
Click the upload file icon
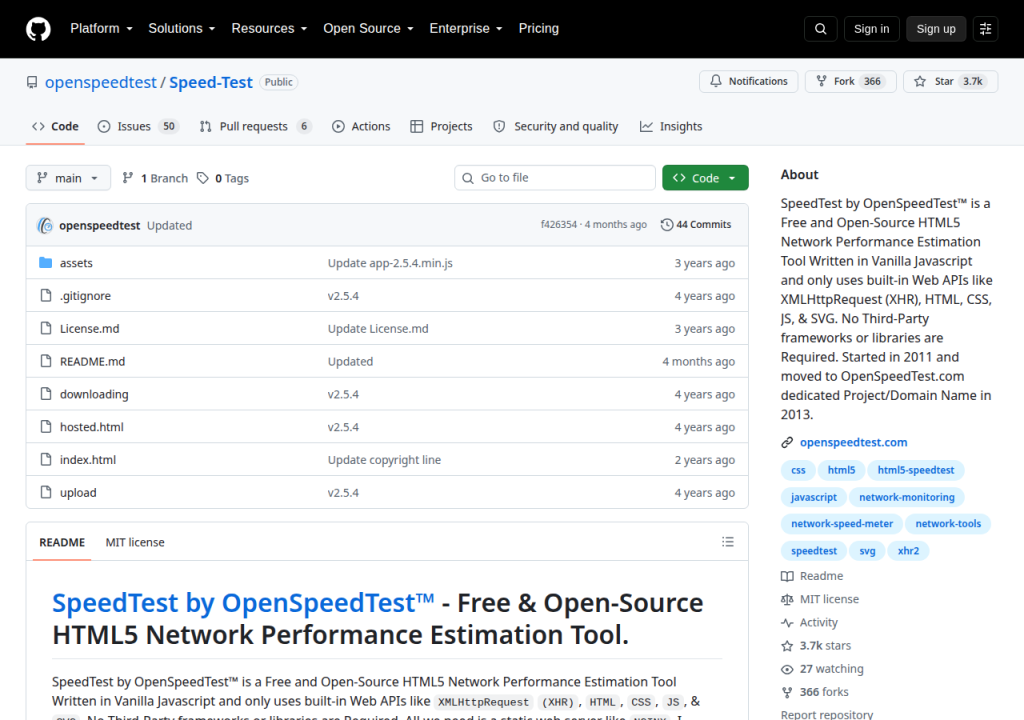(x=46, y=492)
